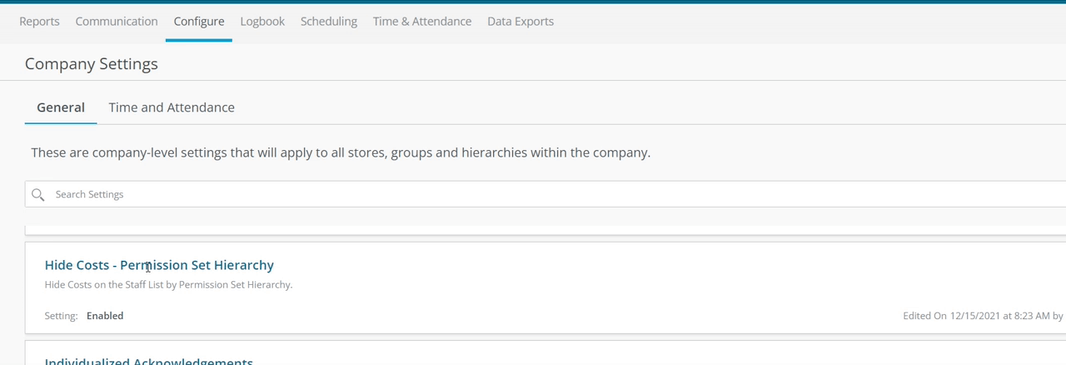Open Individualized Acknowledgements setting

pyautogui.click(x=149, y=361)
